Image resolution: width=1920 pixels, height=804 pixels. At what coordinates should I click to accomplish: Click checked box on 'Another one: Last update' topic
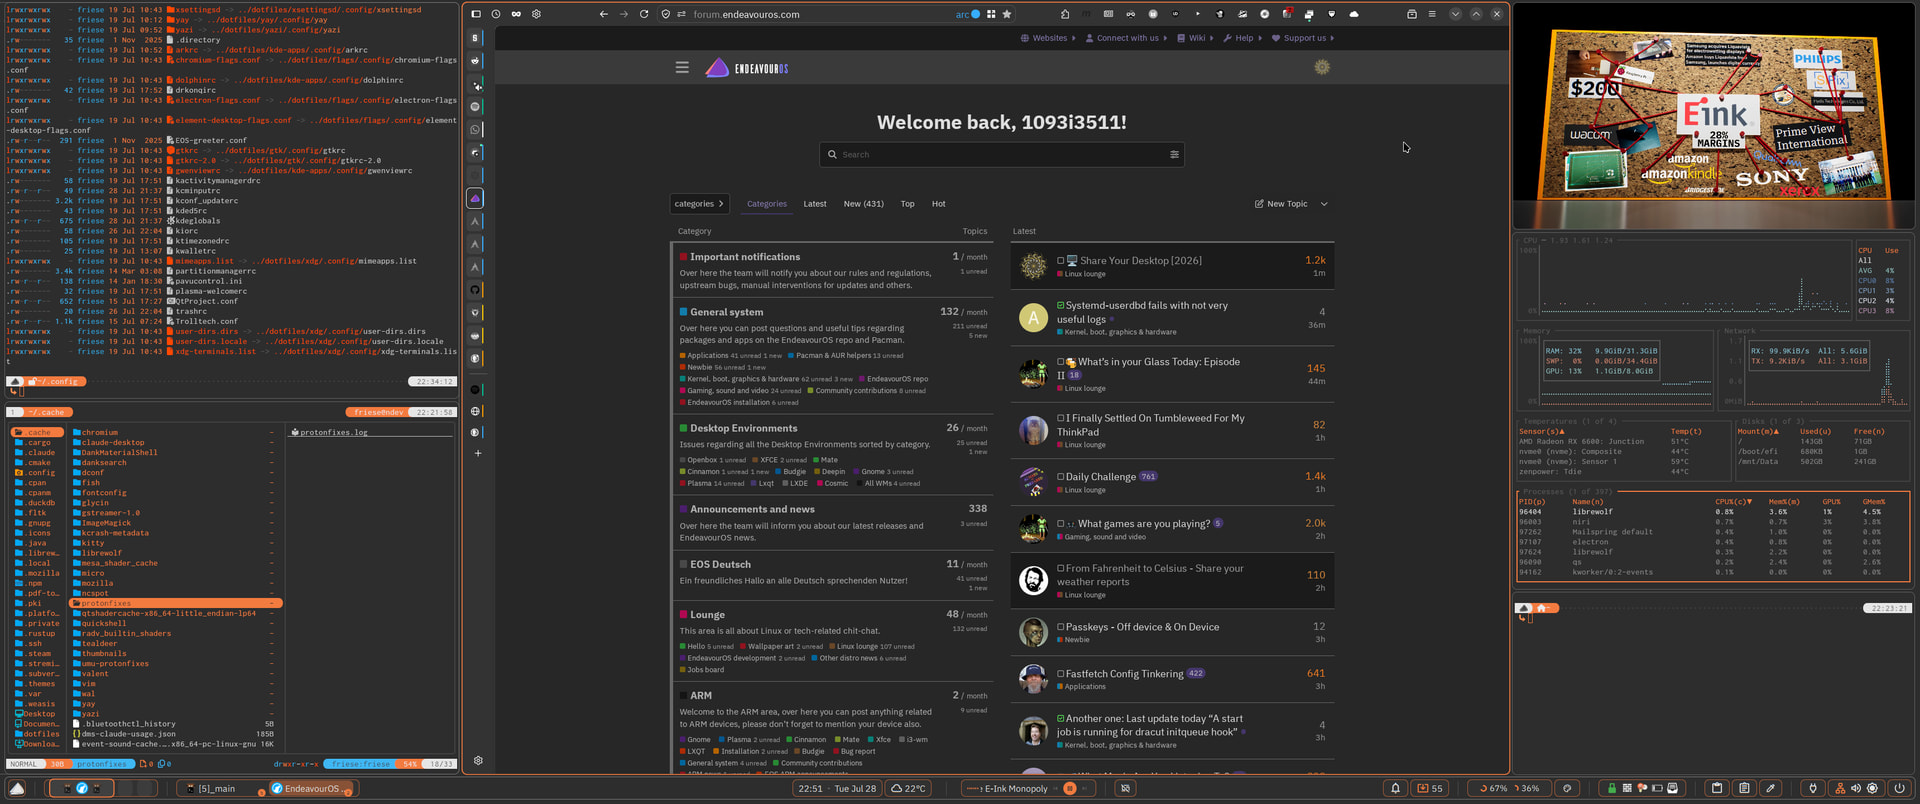(1061, 718)
